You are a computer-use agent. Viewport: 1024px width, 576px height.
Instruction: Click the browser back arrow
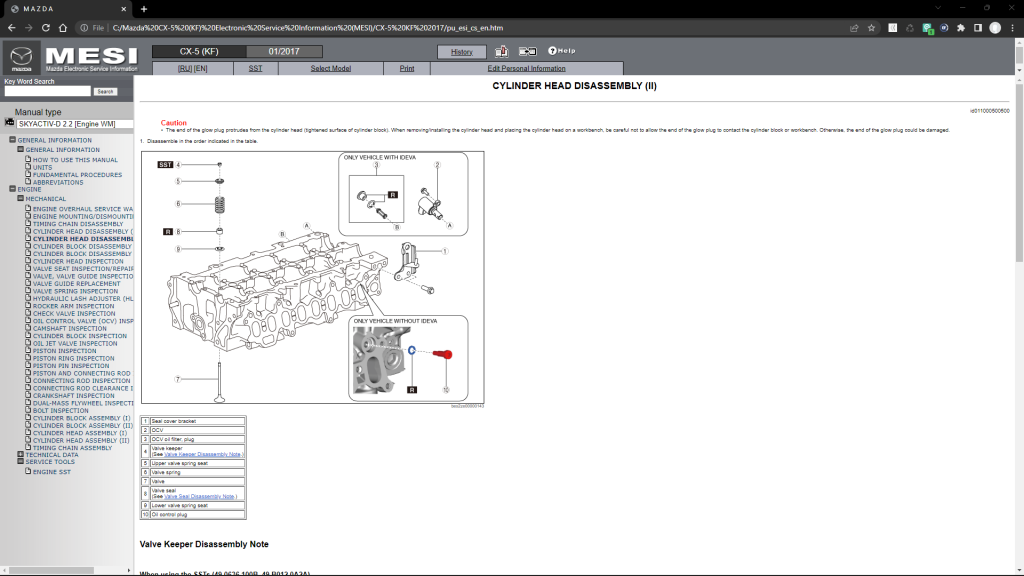point(12,28)
